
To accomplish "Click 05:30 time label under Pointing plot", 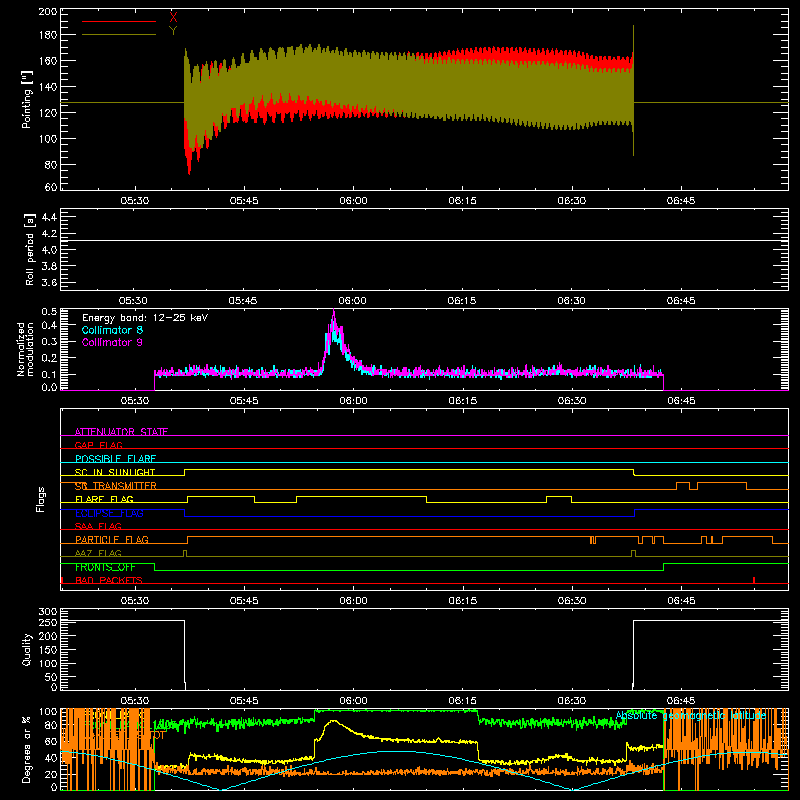I will pyautogui.click(x=135, y=201).
